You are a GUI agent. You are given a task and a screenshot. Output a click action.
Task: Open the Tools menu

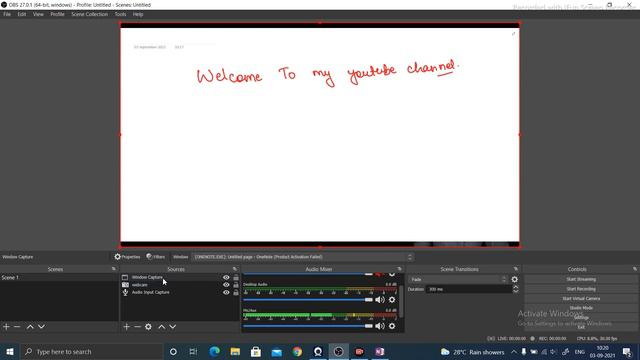(x=120, y=14)
